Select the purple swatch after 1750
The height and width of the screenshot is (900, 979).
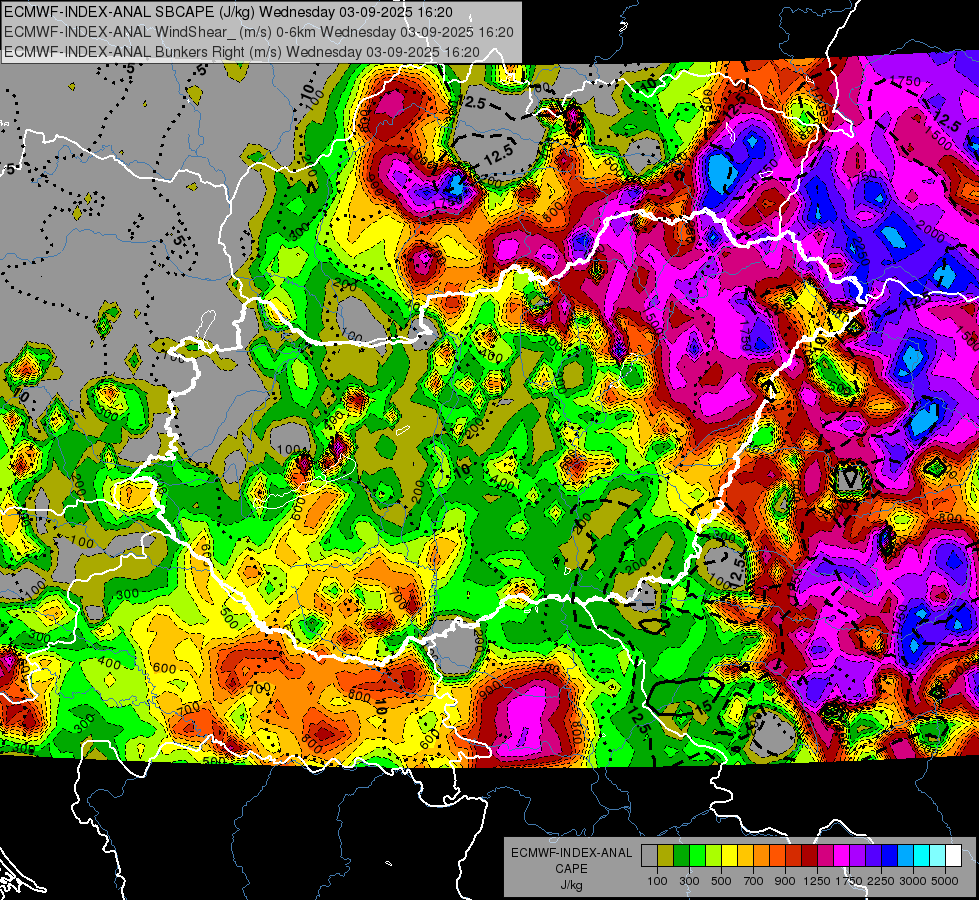click(x=857, y=856)
